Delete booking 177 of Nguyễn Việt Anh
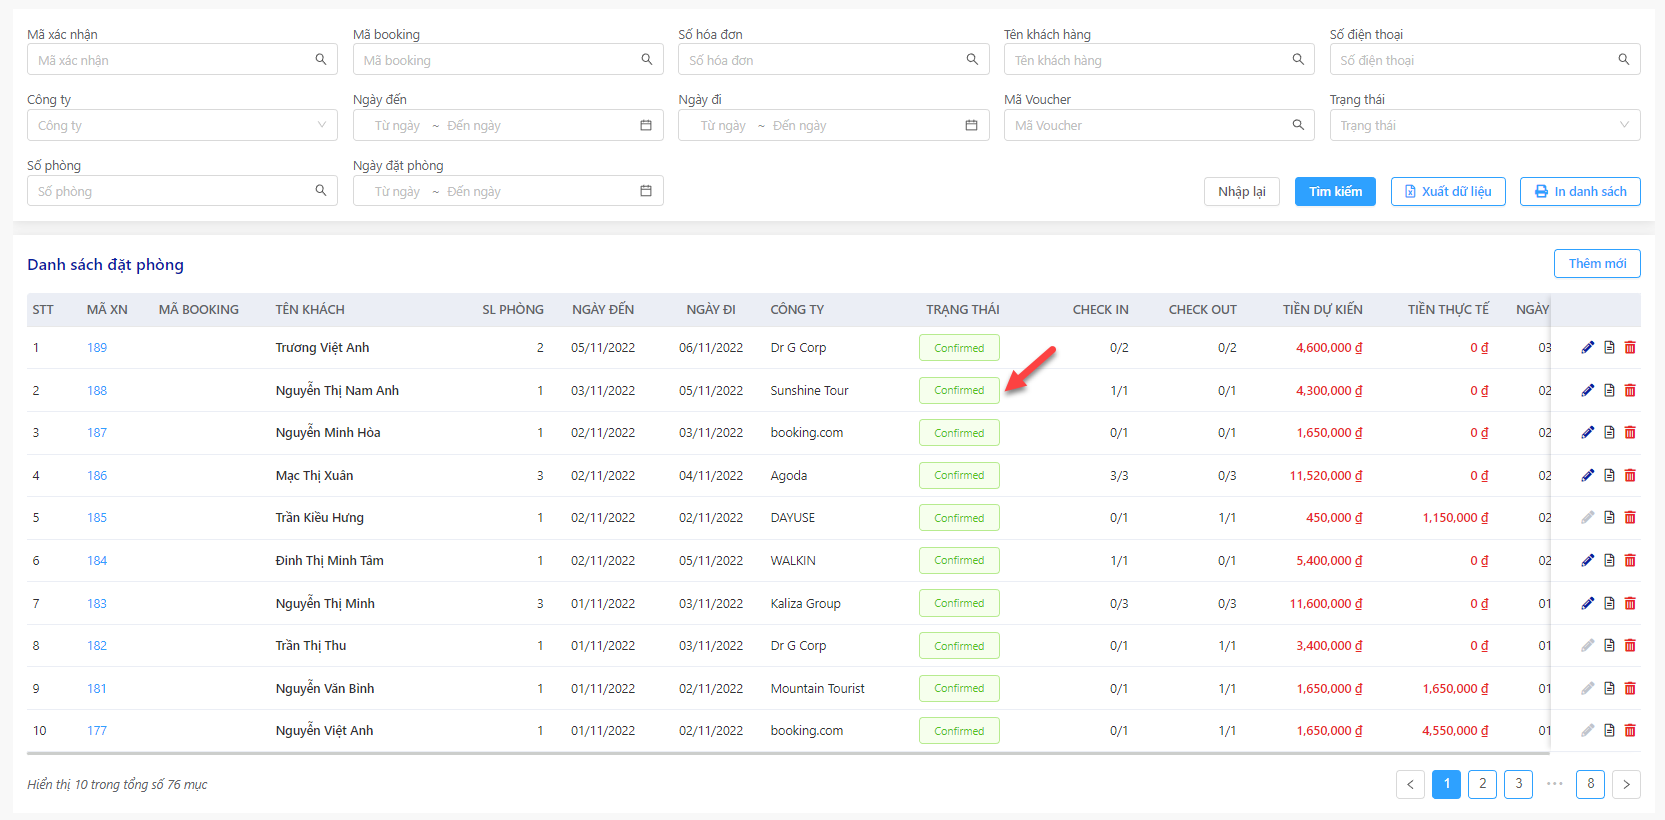 [x=1630, y=731]
